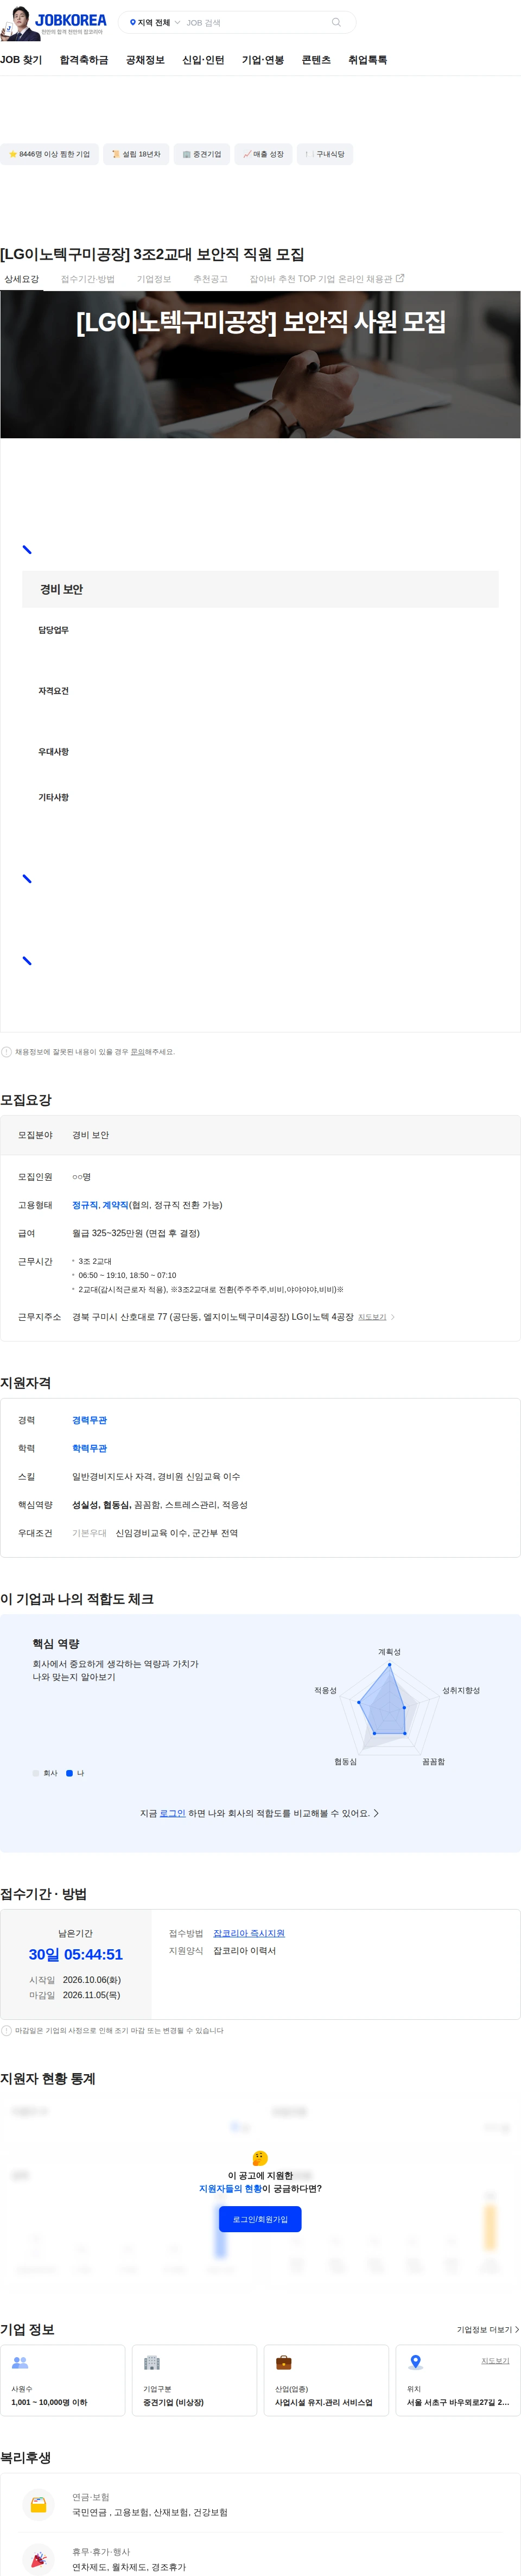This screenshot has height=2576, width=521.
Task: Click the 나 blue legend dot
Action: tap(69, 1773)
